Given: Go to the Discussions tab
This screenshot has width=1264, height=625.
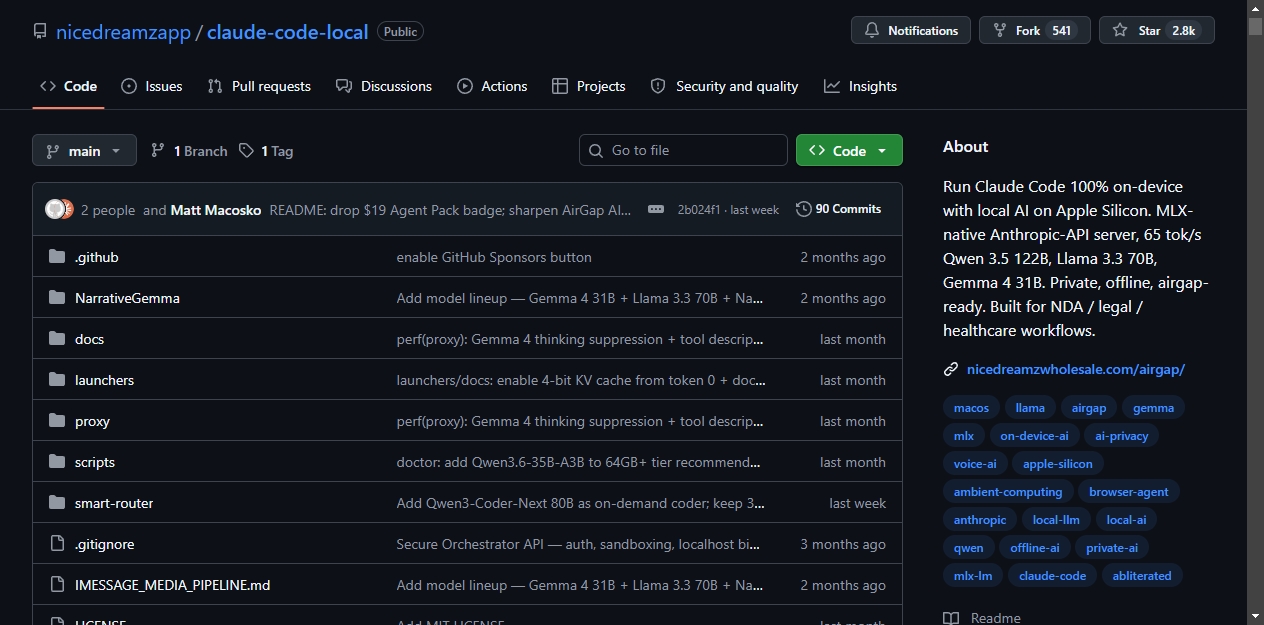Looking at the screenshot, I should pos(384,86).
